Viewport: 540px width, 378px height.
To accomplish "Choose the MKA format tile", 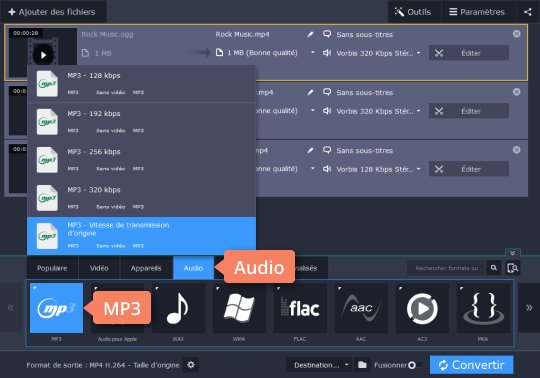I will point(483,308).
